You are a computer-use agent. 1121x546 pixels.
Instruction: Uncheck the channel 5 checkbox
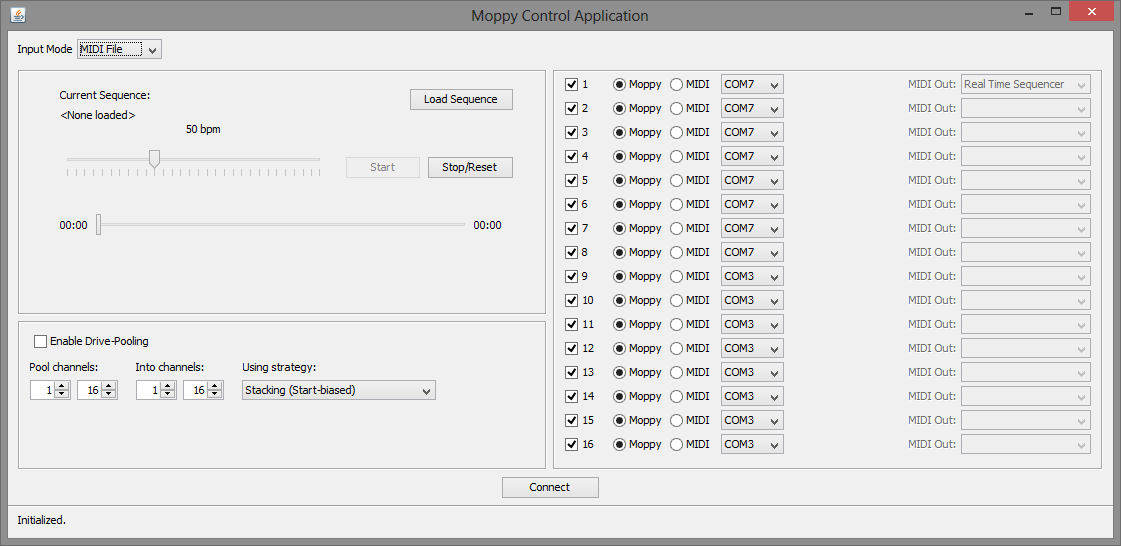pyautogui.click(x=572, y=180)
